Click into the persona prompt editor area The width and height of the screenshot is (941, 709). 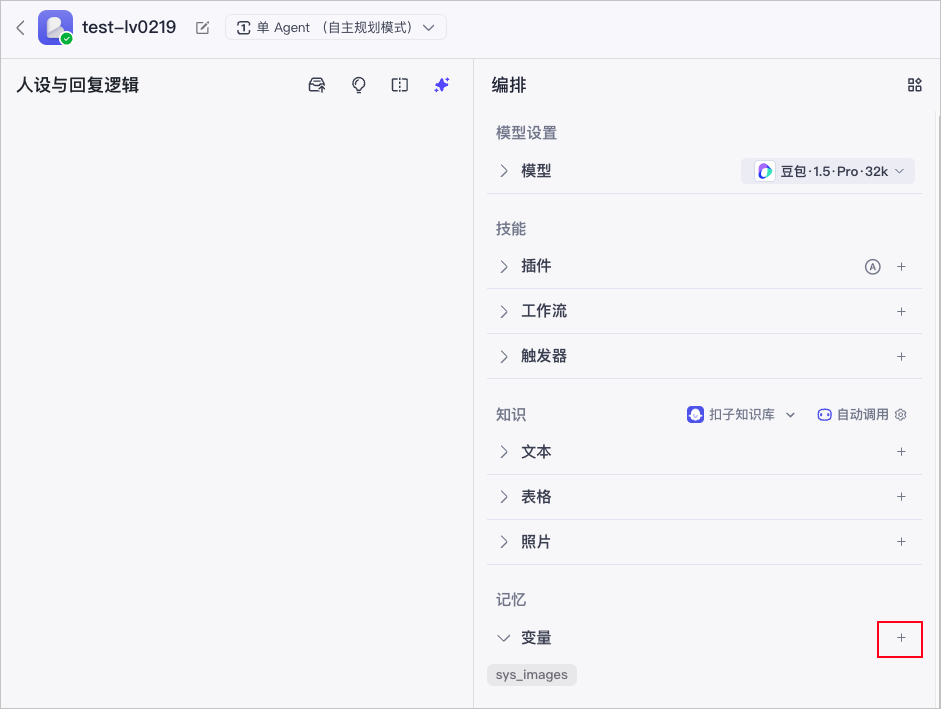point(236,402)
